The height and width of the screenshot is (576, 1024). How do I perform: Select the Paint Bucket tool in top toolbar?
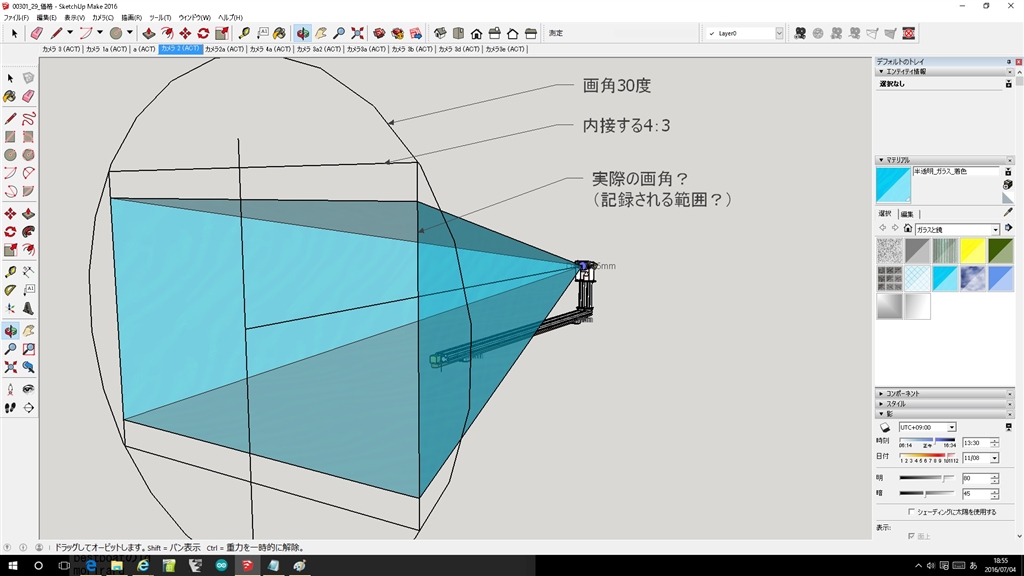click(x=280, y=33)
